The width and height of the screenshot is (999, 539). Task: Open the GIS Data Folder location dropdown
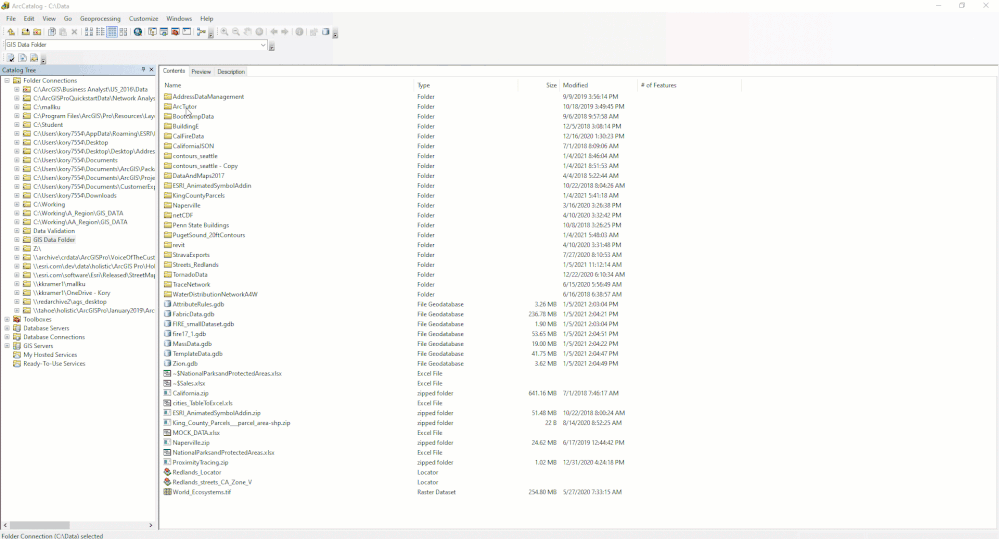(263, 45)
